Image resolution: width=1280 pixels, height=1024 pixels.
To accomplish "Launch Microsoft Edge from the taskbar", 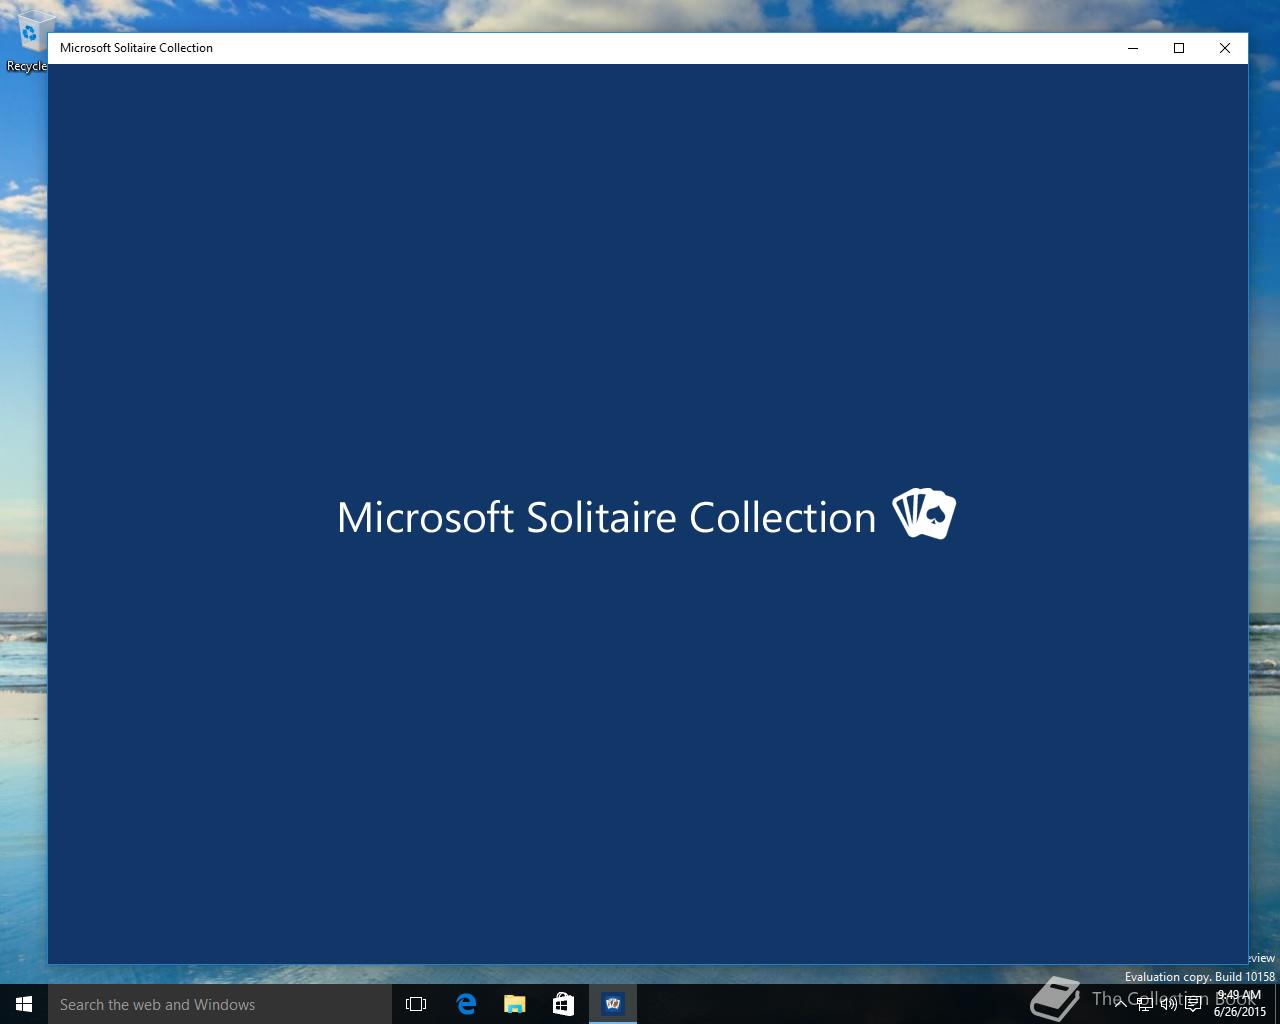I will pos(466,1004).
